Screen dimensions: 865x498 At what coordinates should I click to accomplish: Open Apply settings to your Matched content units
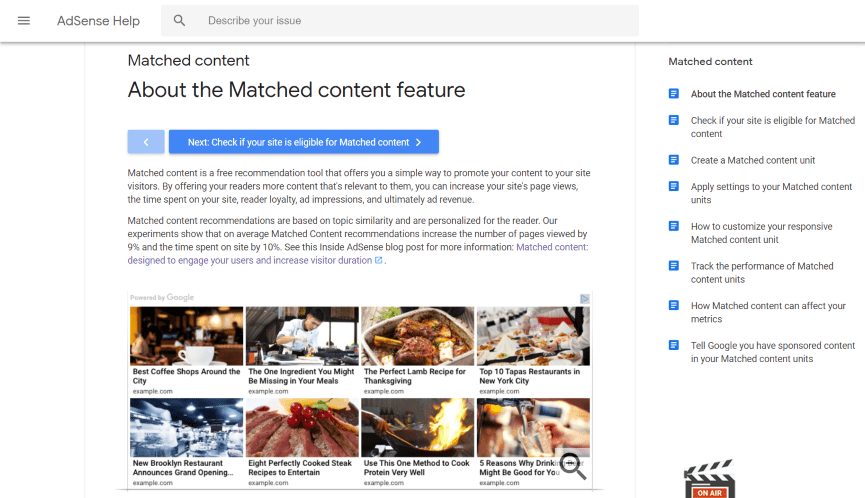point(771,193)
